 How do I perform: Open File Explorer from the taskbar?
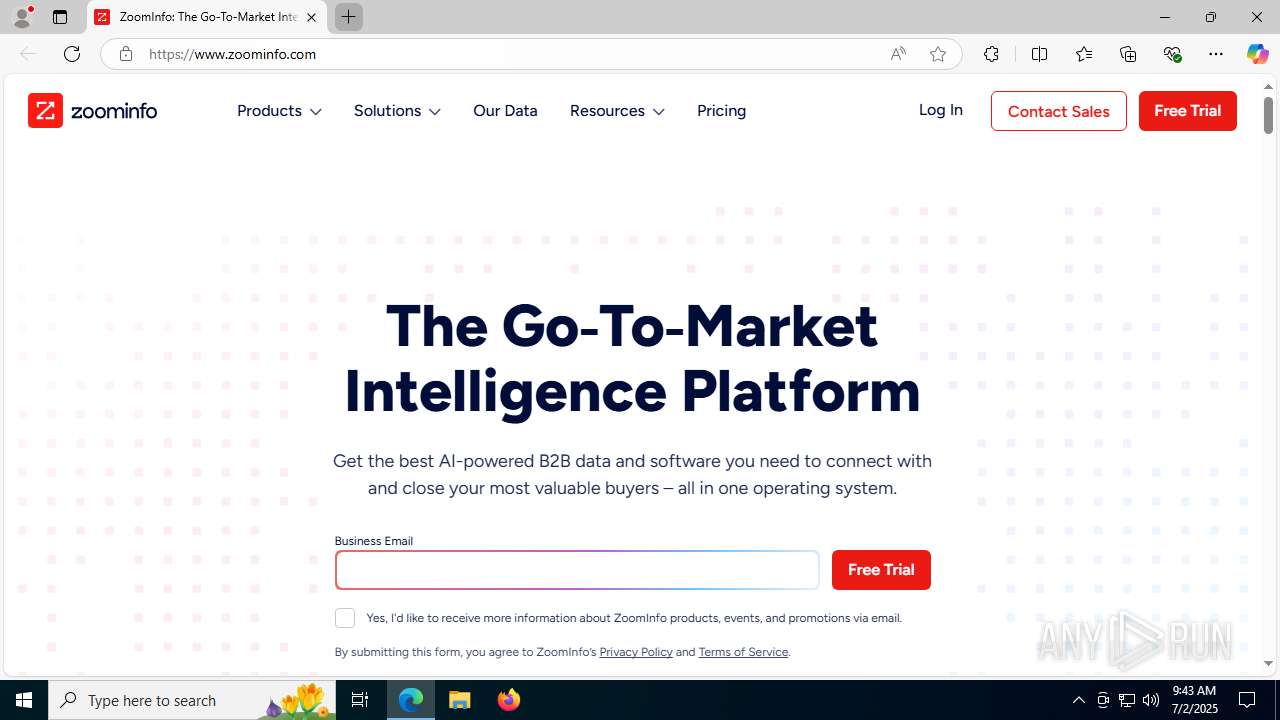click(459, 700)
